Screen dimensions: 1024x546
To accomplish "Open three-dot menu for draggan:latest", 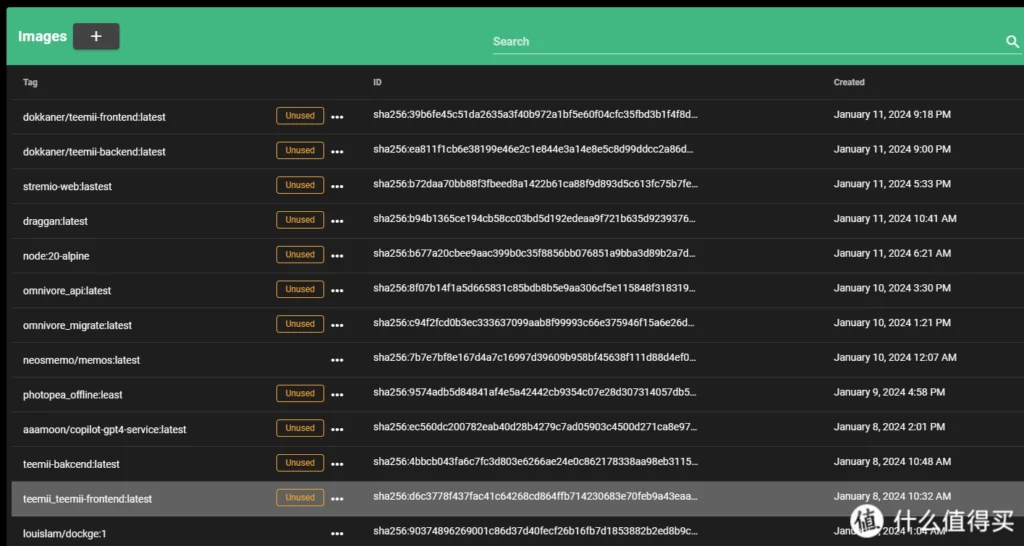I will click(x=337, y=221).
